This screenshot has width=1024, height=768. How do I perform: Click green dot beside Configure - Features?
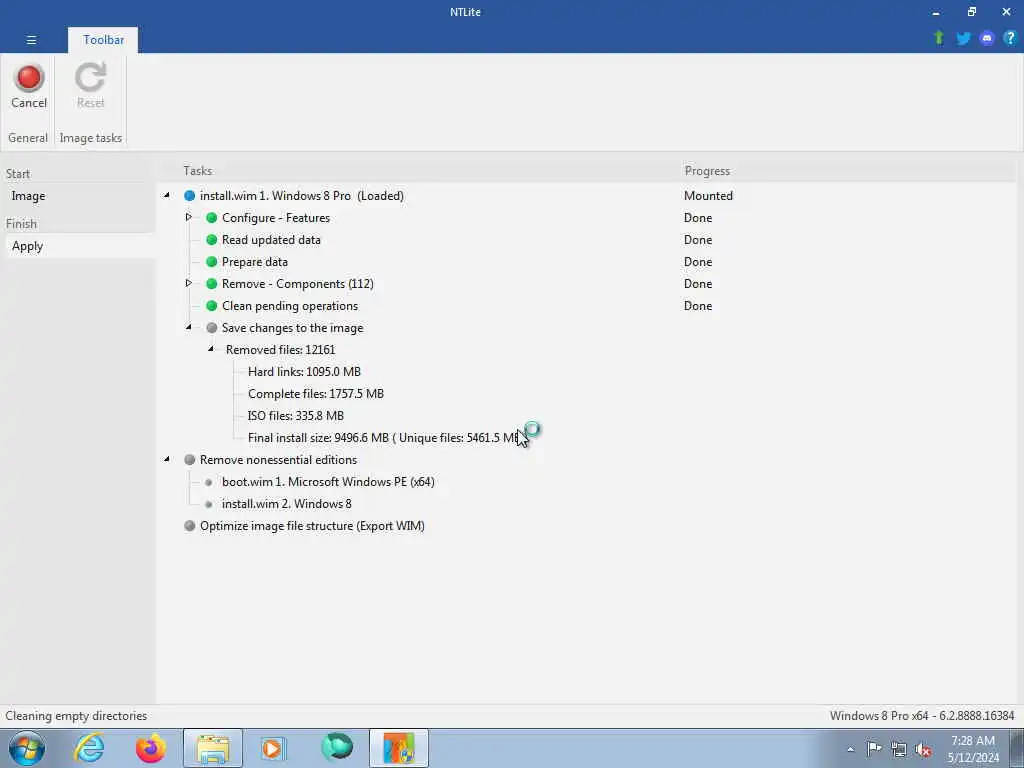click(212, 217)
